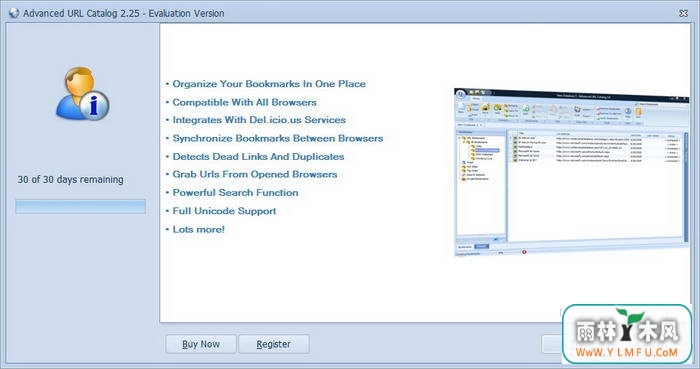Click 'Compatible With All Browsers' text
700x369 pixels.
[x=244, y=102]
